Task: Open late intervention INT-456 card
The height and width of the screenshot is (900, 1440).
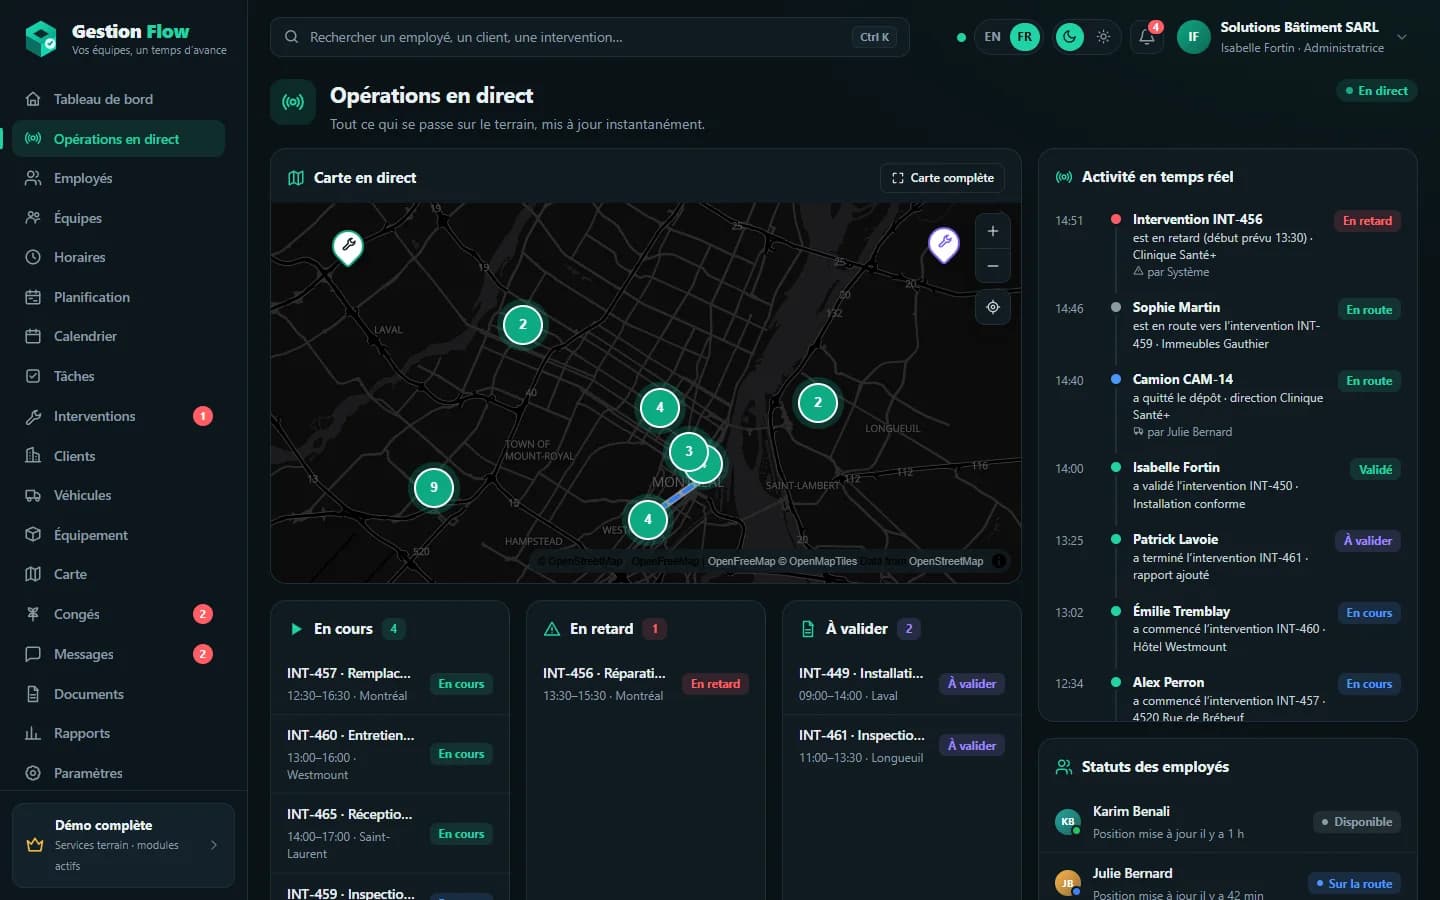Action: pos(646,684)
